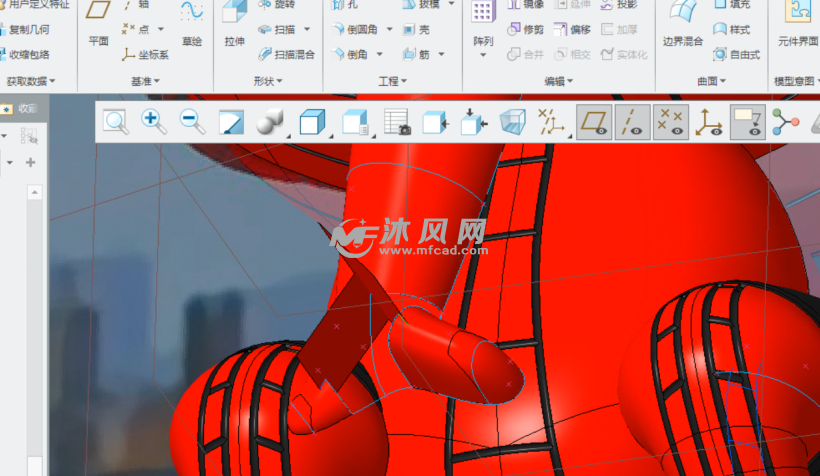Select the 边界混合 boundary blend tool
Screen dimensions: 820x476
pos(683,24)
